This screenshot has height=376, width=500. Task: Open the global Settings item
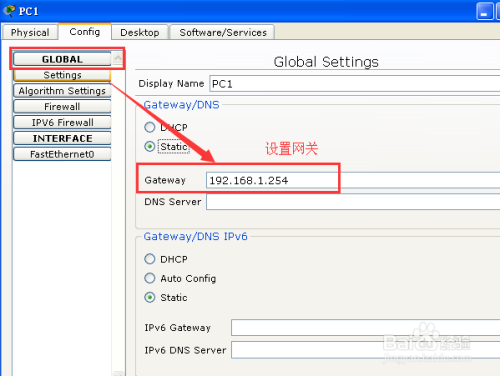click(x=62, y=75)
